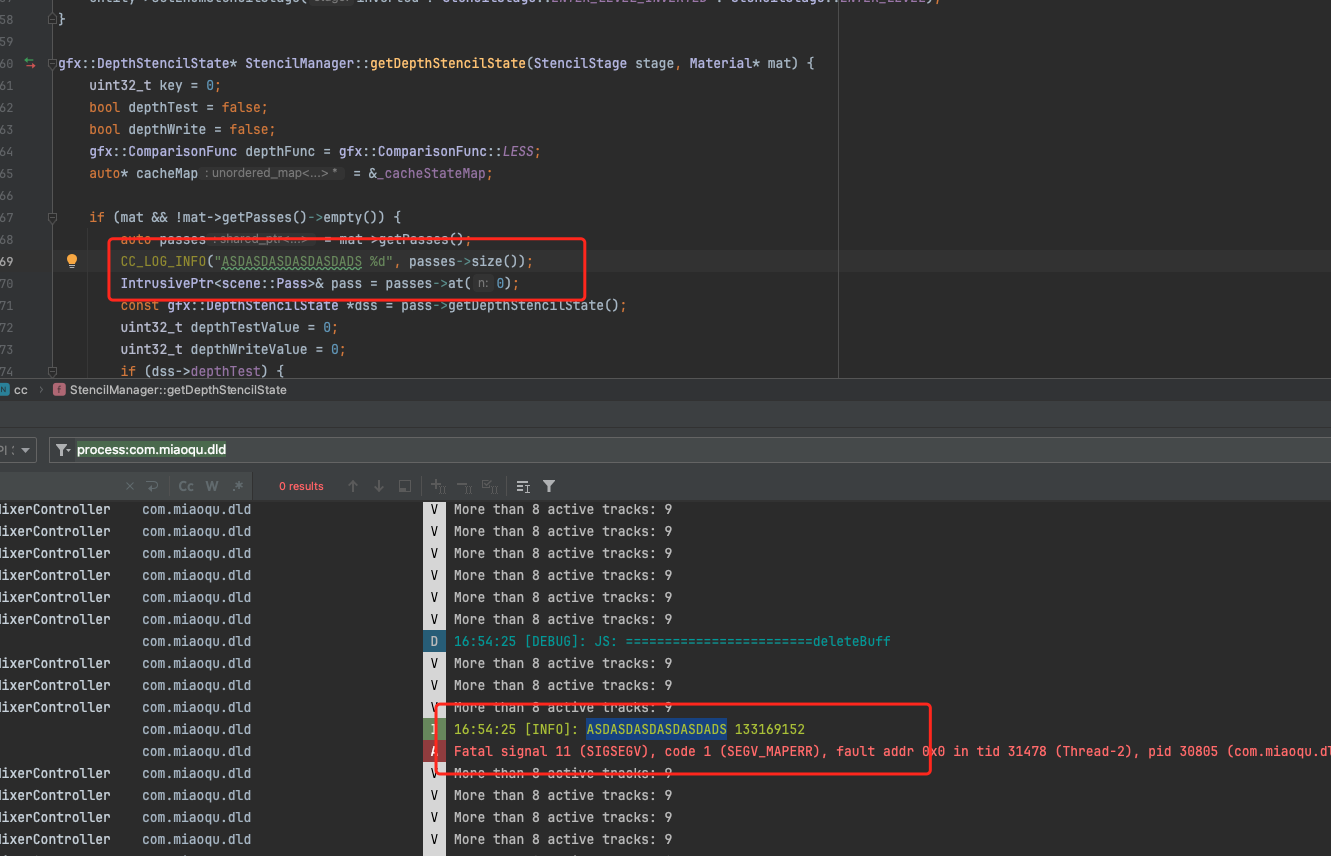This screenshot has height=856, width=1331.
Task: Open the logcat filter history funnel dropdown
Action: 63,450
